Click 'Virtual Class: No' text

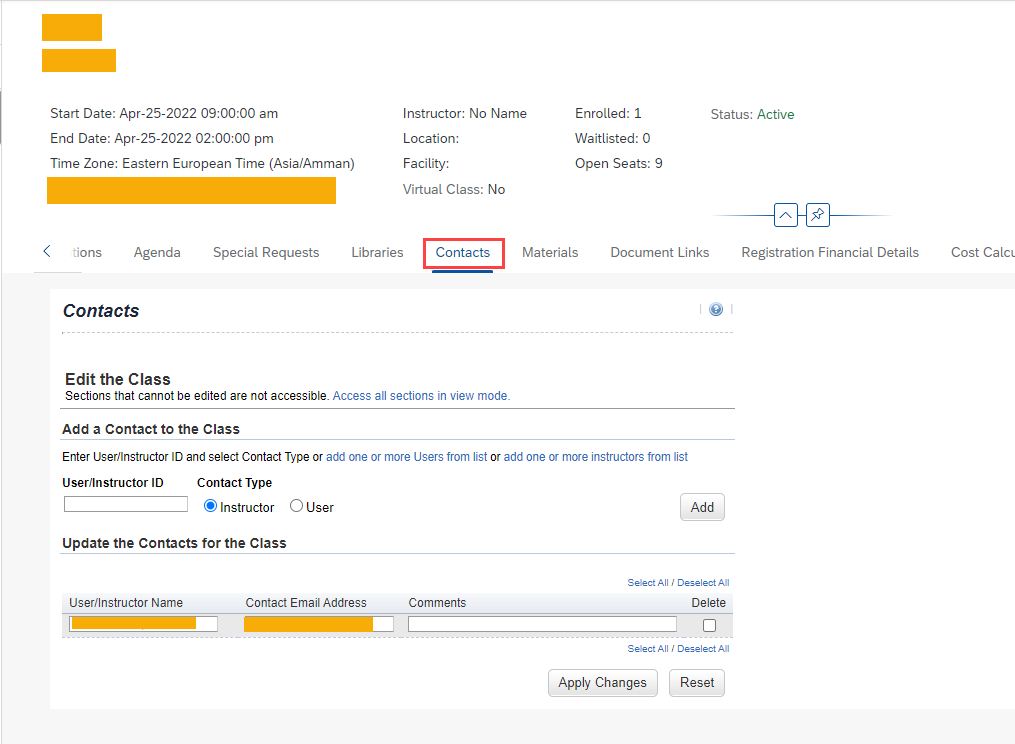(454, 189)
